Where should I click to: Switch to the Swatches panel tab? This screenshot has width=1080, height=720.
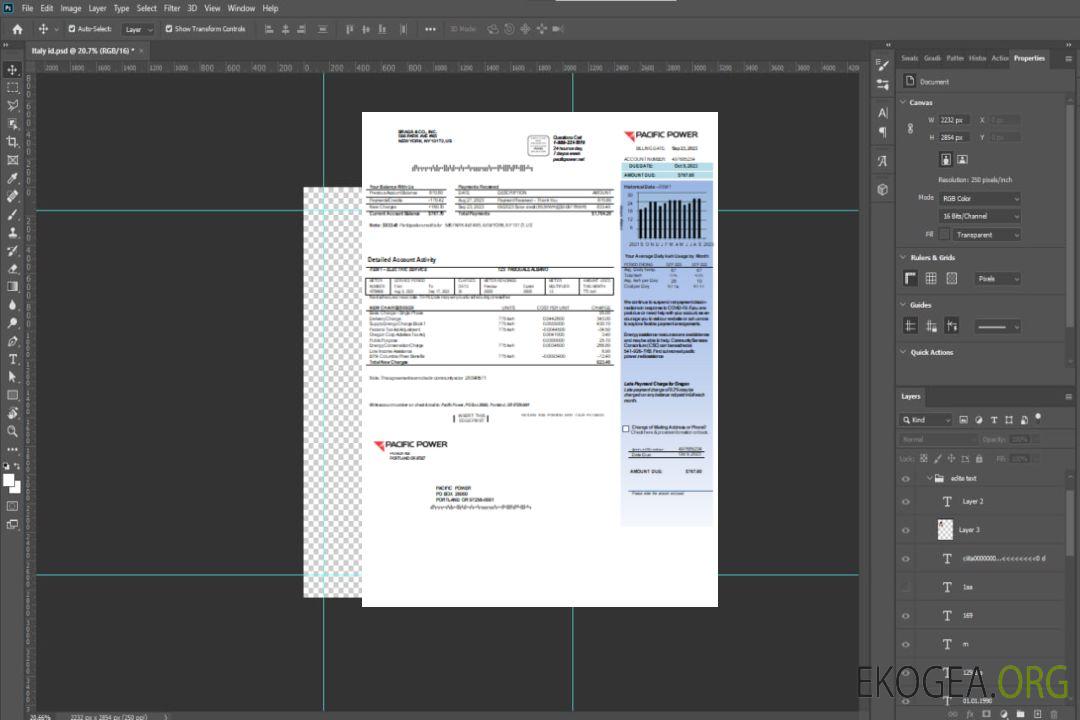(909, 58)
